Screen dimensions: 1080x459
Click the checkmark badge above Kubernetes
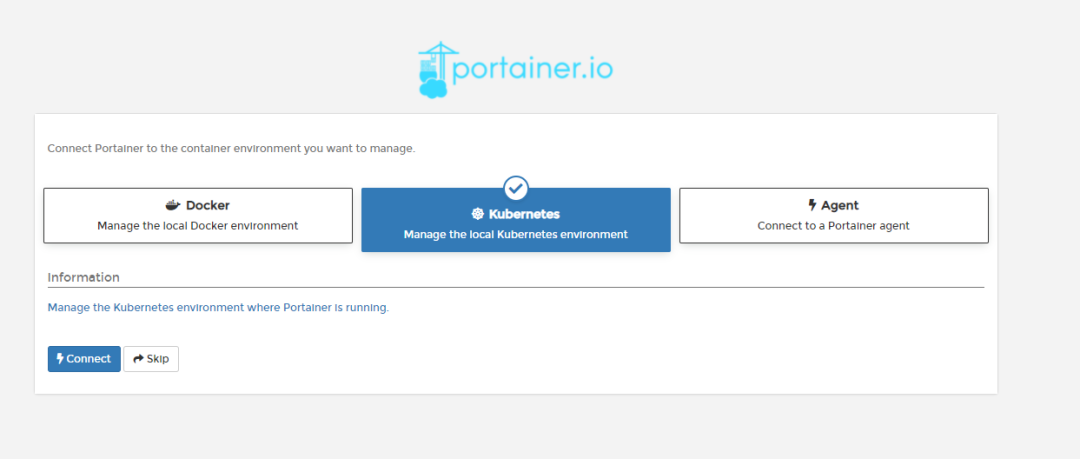pyautogui.click(x=516, y=187)
